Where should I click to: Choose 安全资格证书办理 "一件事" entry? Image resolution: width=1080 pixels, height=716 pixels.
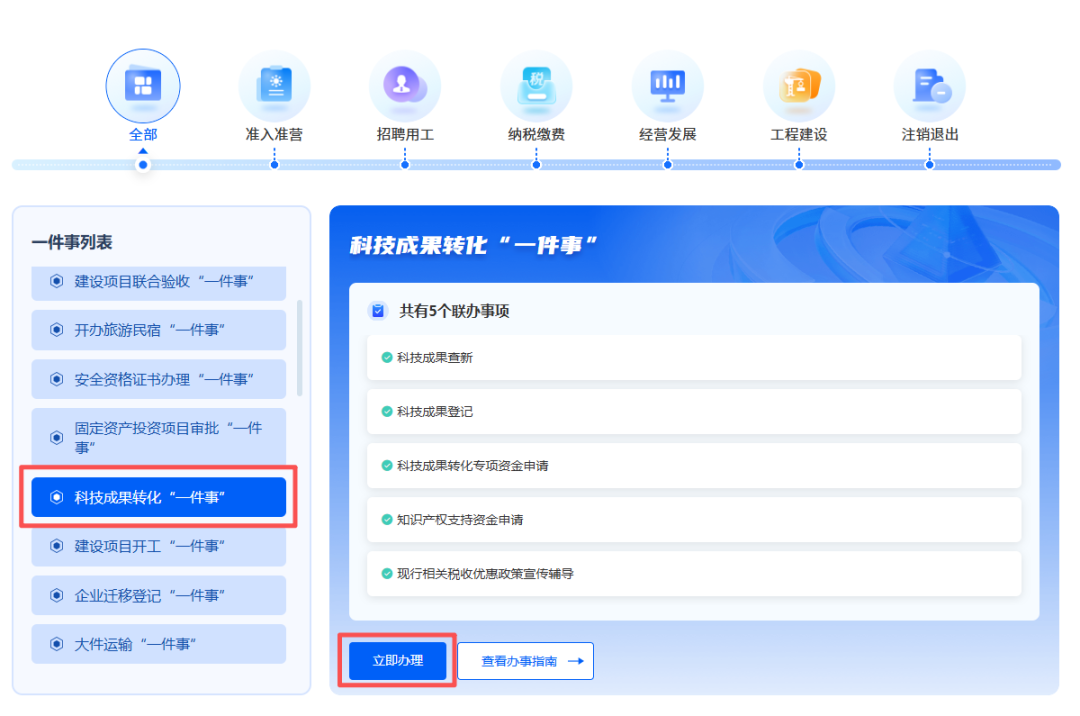pyautogui.click(x=158, y=379)
